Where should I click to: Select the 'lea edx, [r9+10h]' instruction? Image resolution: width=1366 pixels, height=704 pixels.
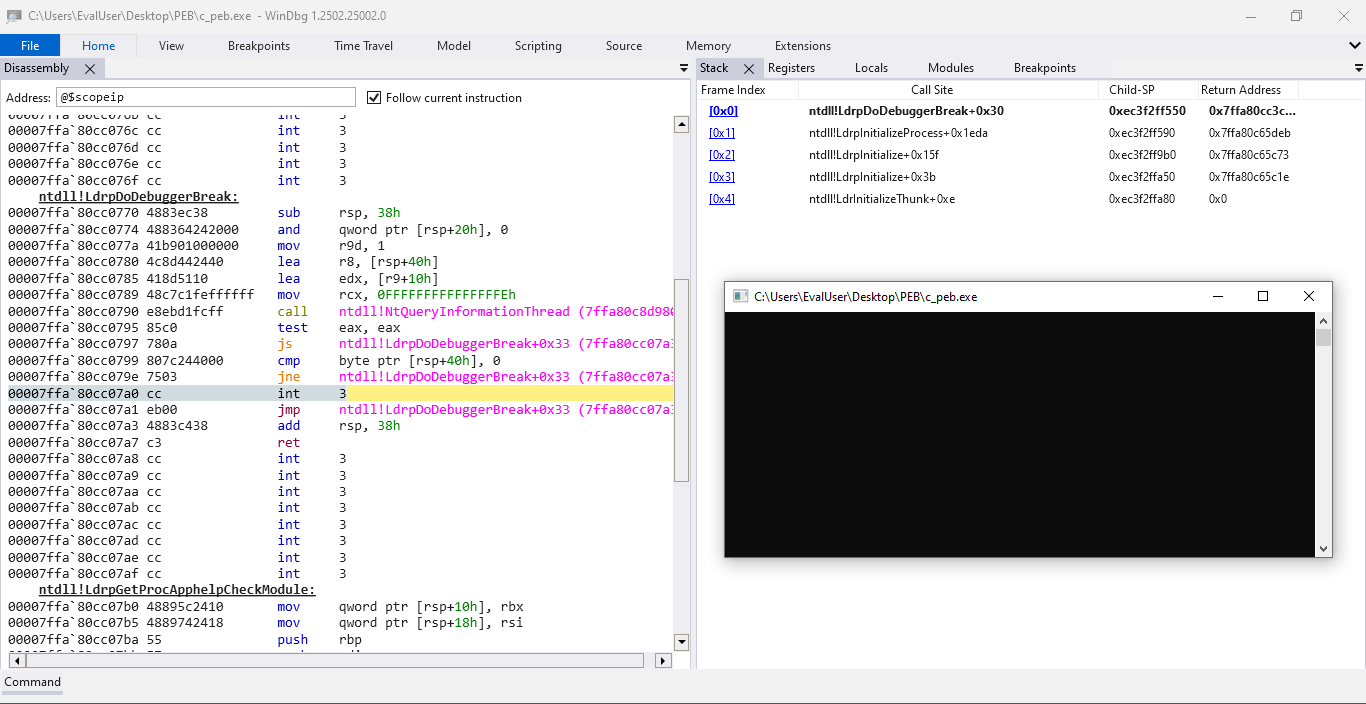point(340,279)
